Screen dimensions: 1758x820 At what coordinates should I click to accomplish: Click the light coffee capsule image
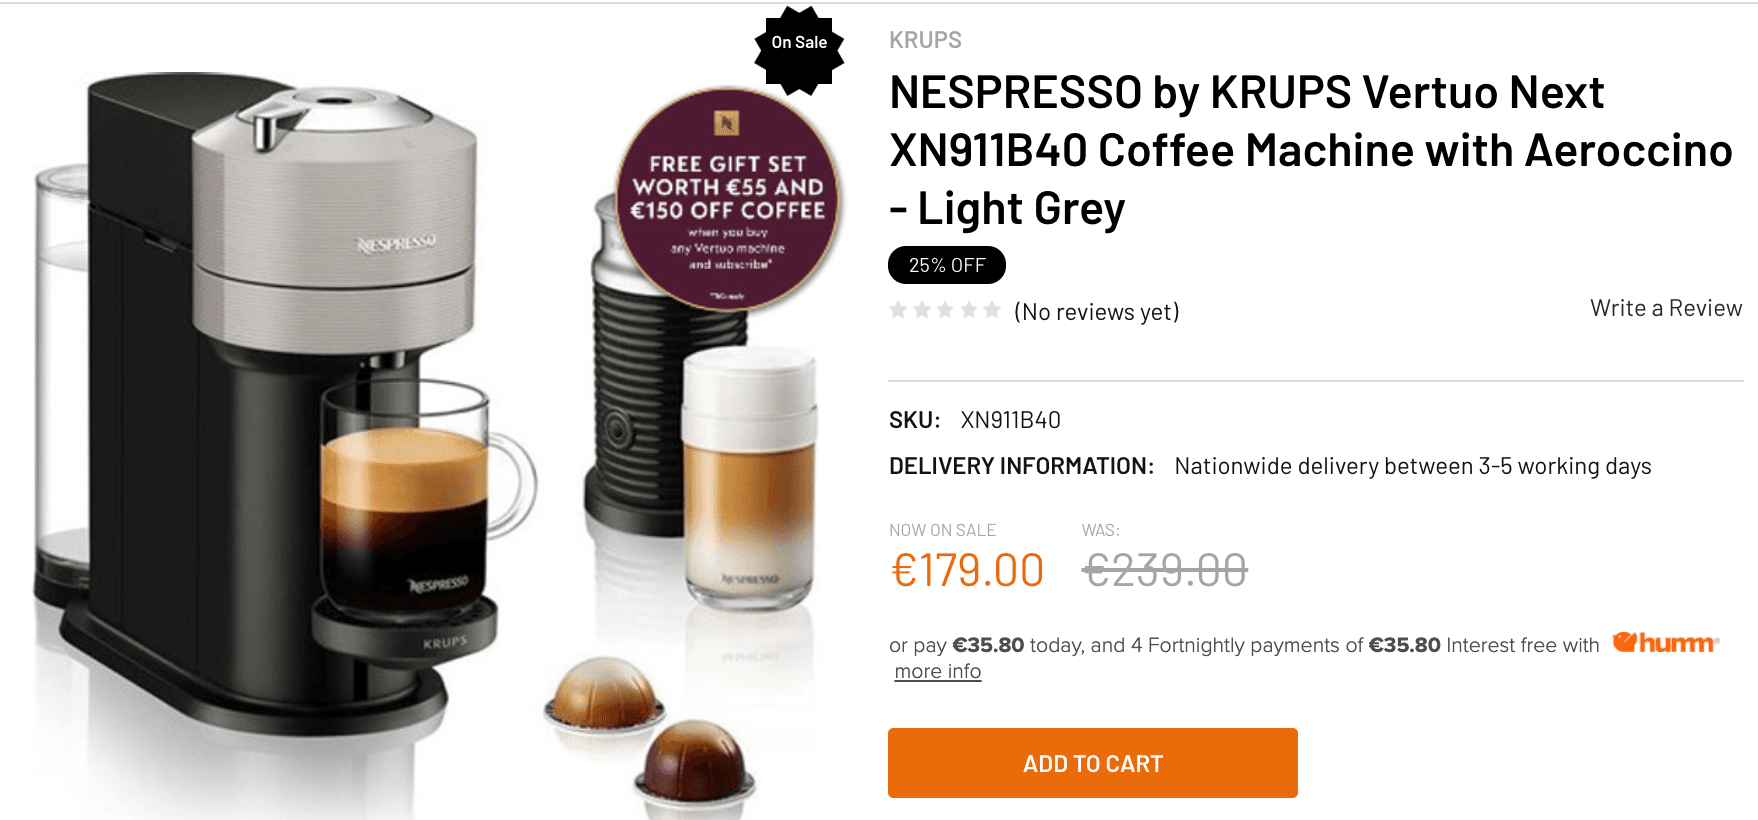(x=604, y=696)
